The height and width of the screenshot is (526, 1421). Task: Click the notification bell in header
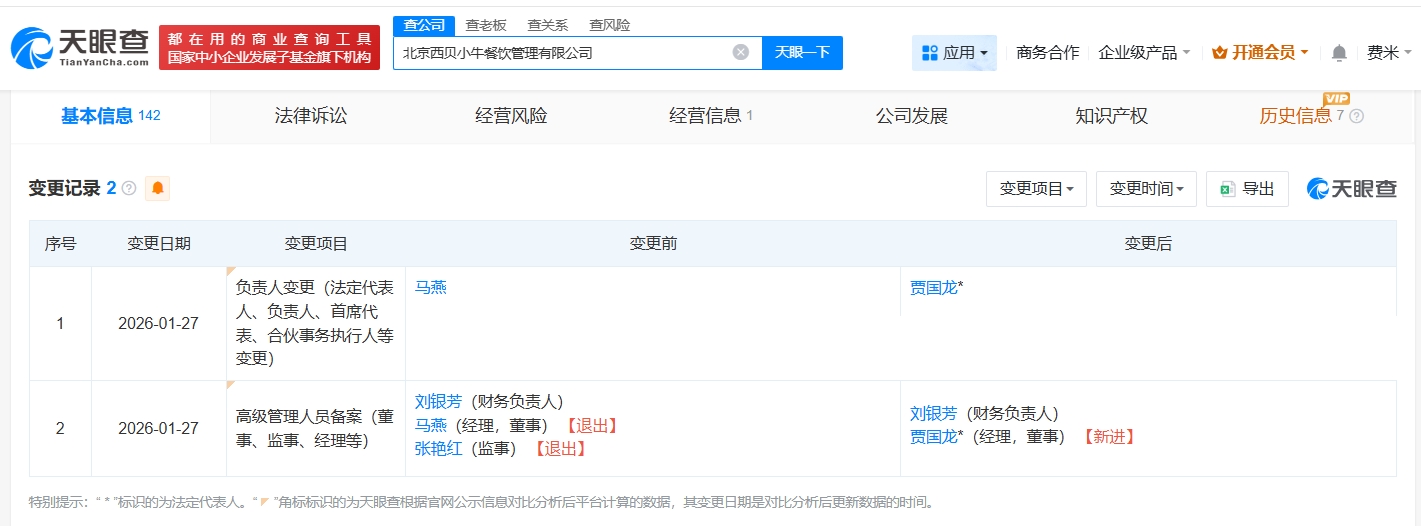coord(1339,53)
